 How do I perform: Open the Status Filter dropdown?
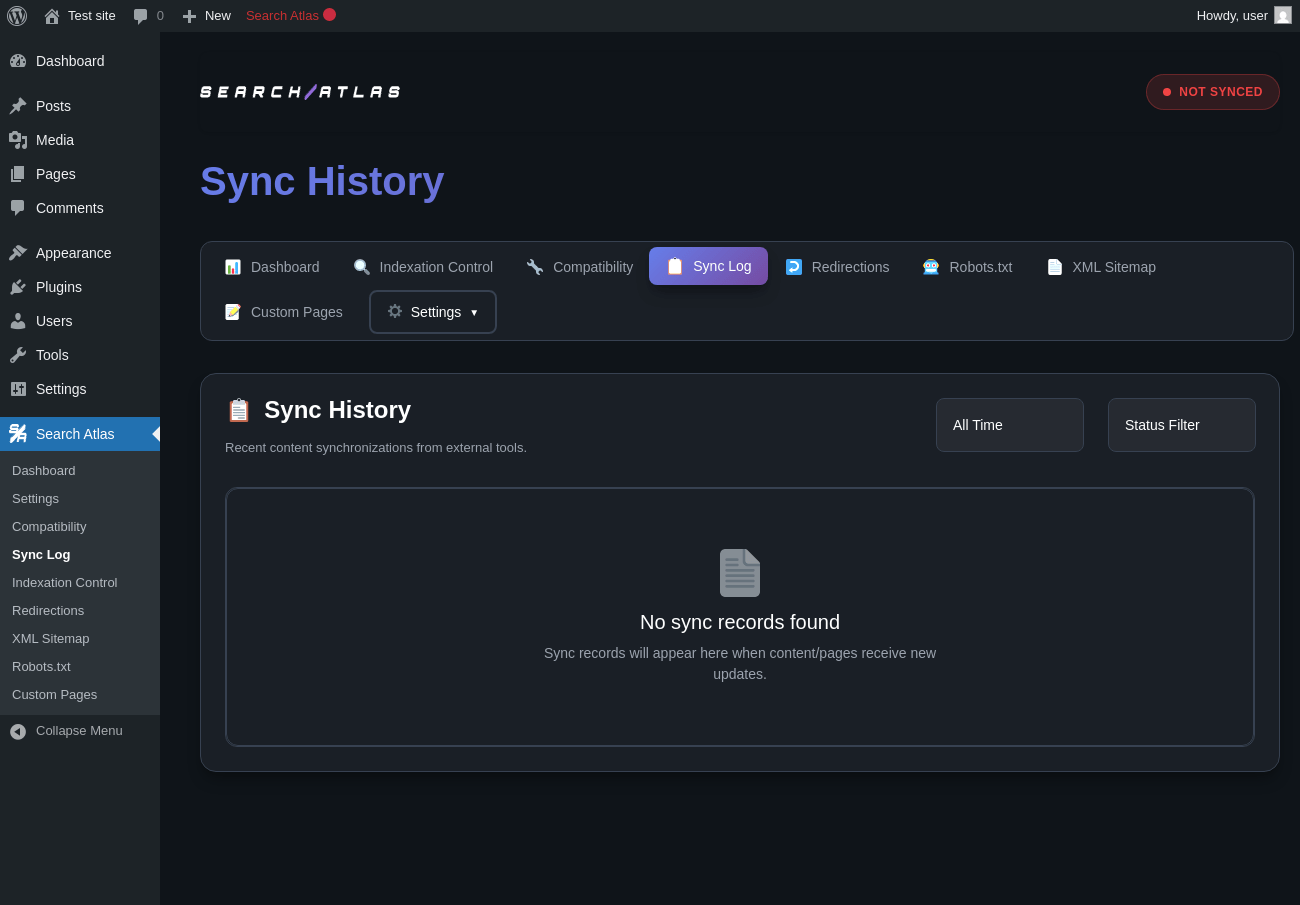[x=1181, y=425]
